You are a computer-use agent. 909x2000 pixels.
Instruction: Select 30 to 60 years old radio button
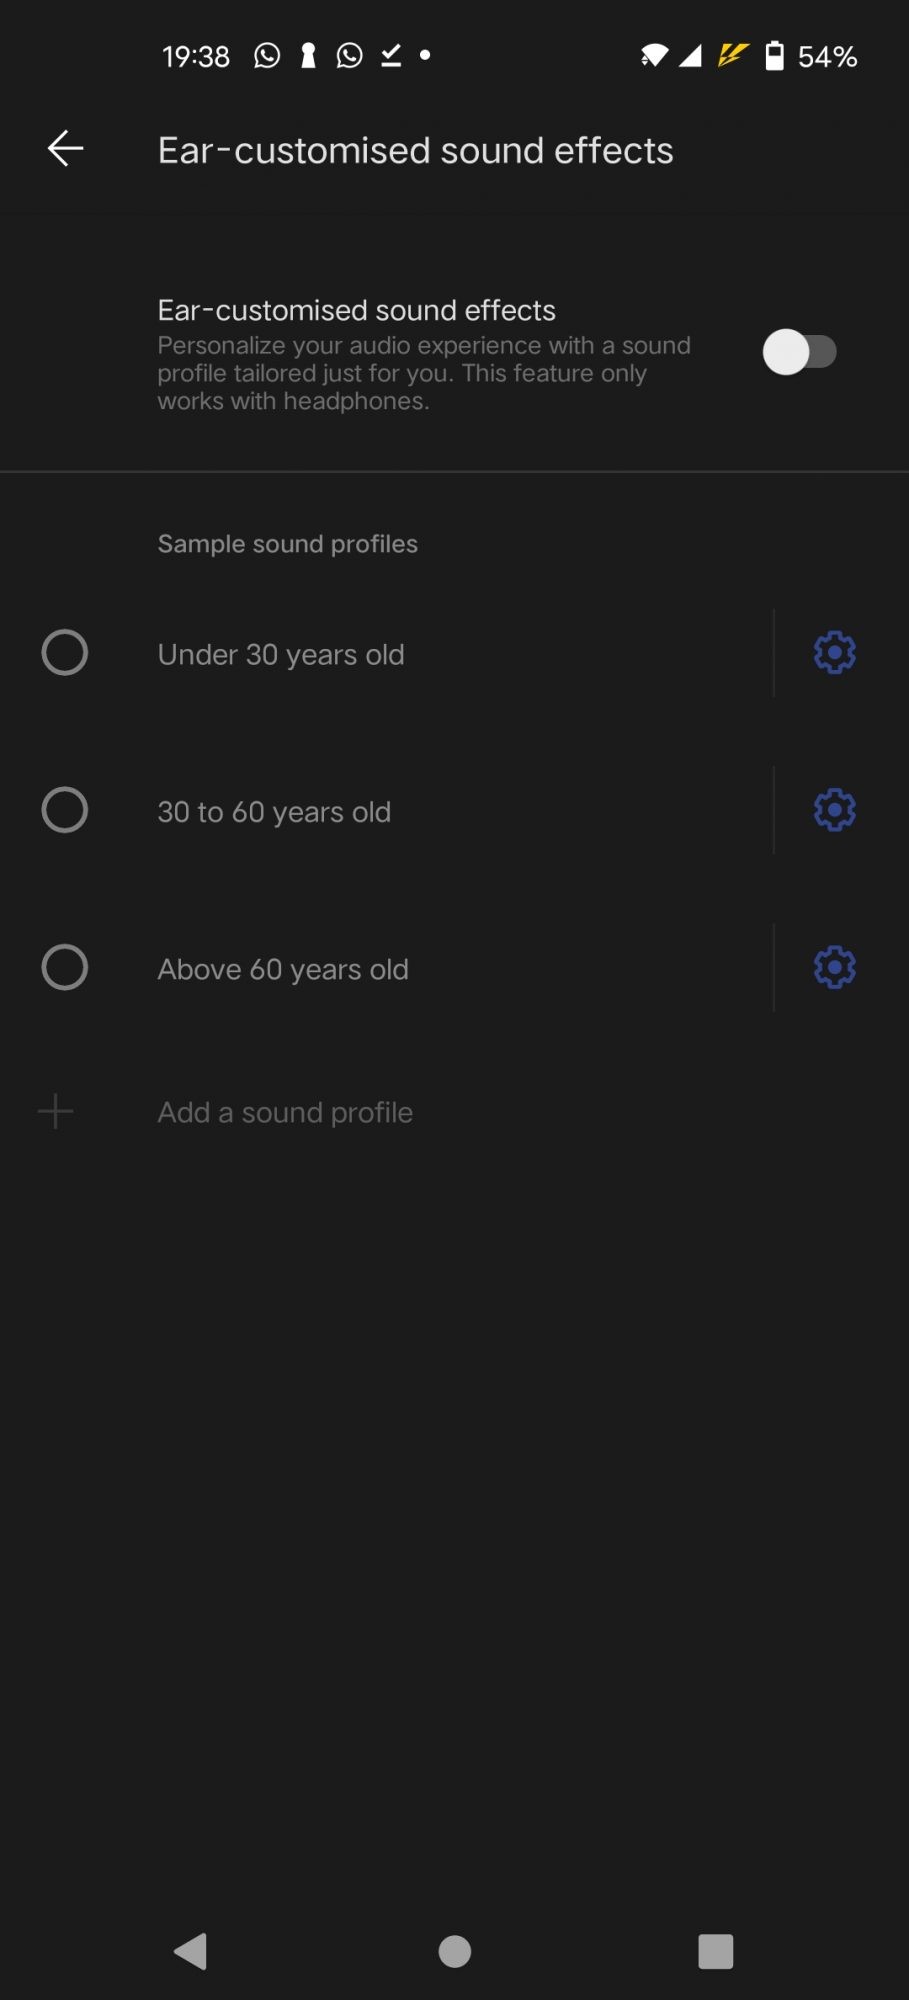(x=65, y=810)
